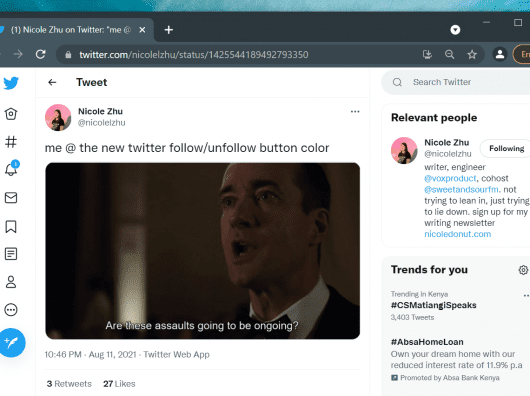The height and width of the screenshot is (396, 530).
Task: Click the Nicole Zhu name in tweet header
Action: point(100,111)
